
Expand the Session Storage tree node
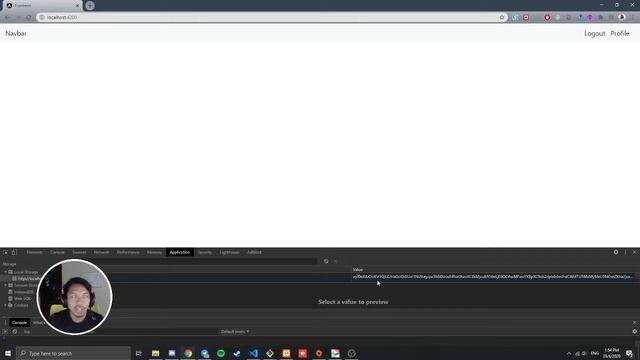point(6,285)
